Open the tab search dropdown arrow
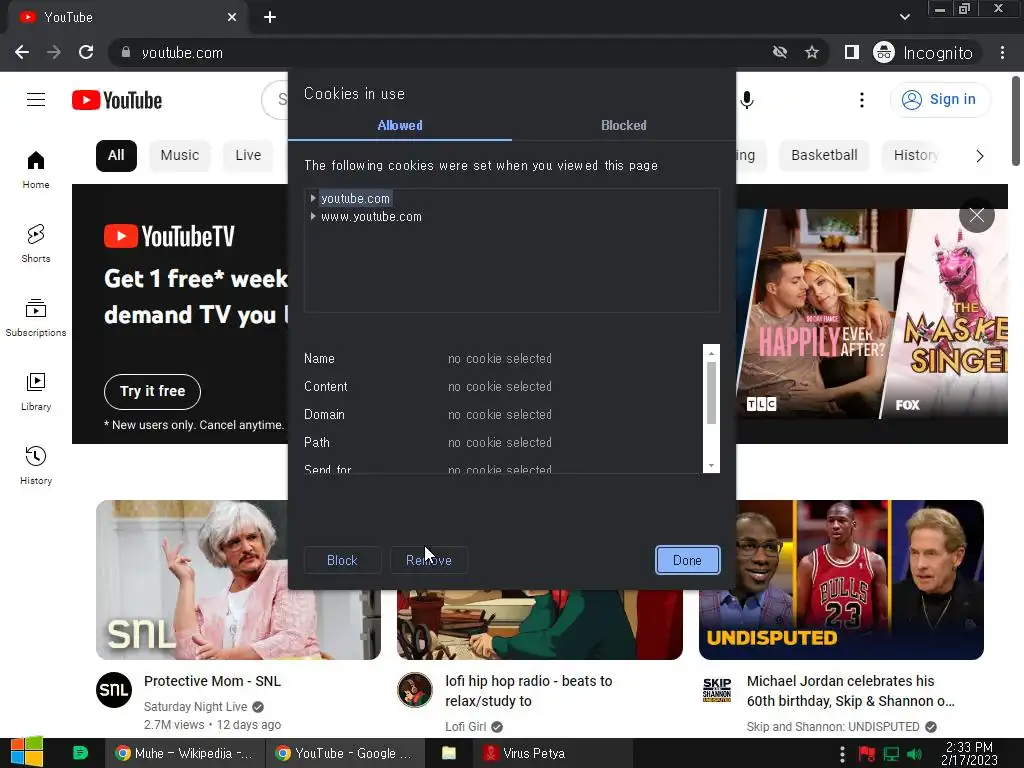 [x=904, y=17]
